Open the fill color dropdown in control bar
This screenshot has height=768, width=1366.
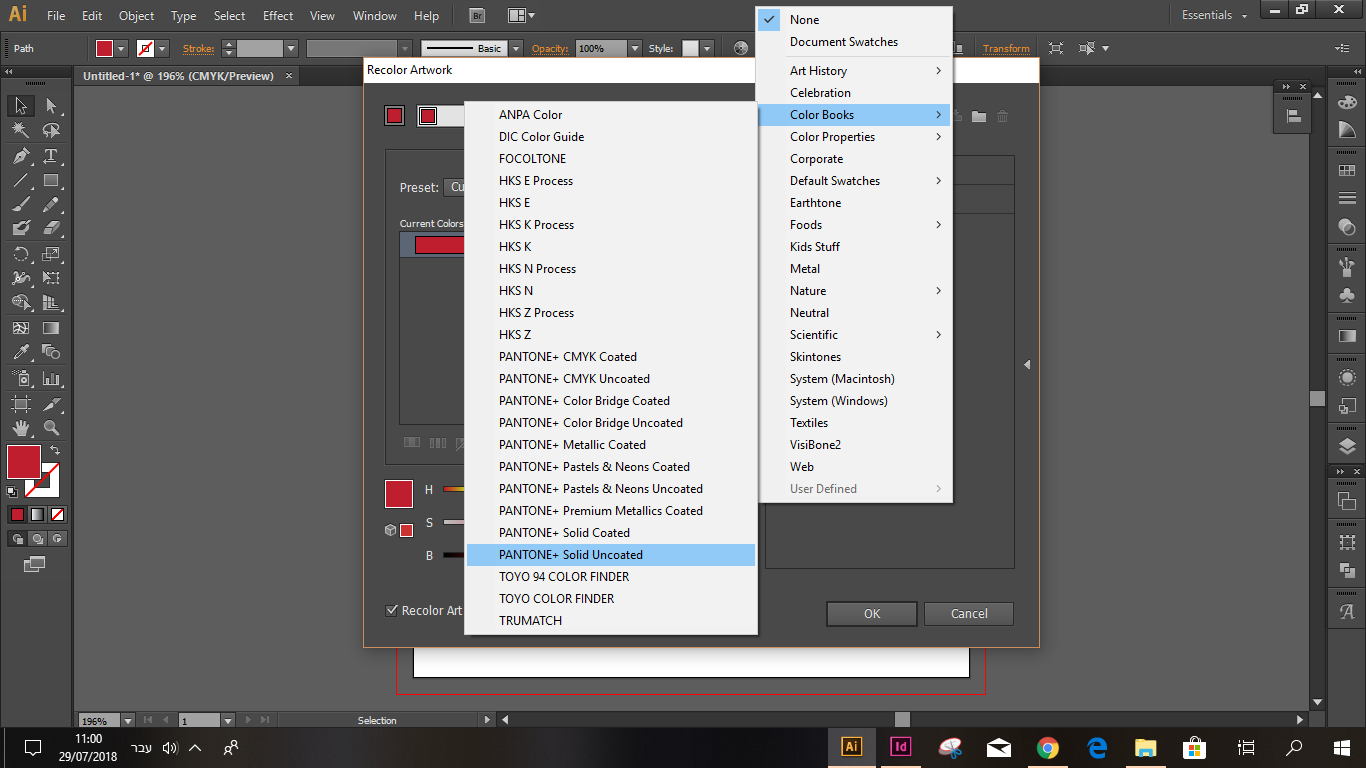[122, 48]
